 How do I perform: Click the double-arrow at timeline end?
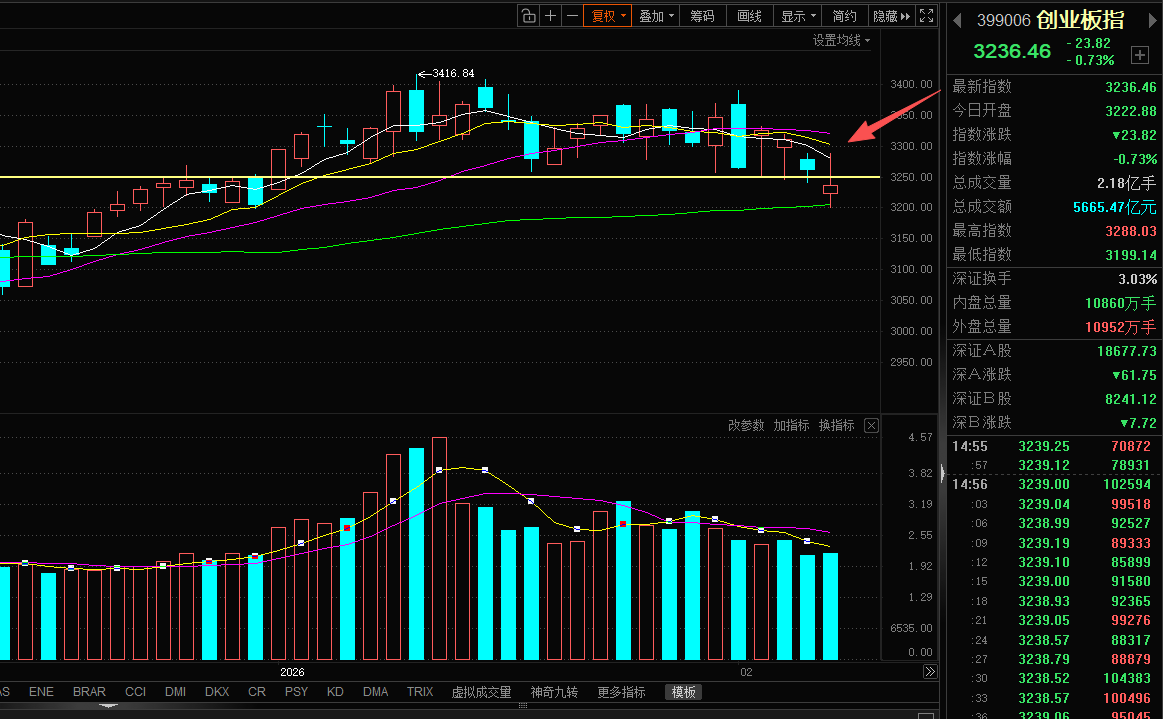[929, 672]
